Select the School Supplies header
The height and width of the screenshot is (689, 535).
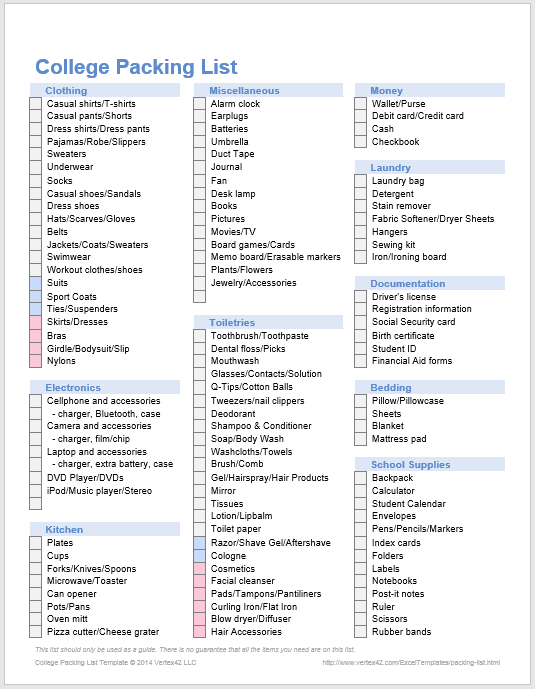point(430,464)
